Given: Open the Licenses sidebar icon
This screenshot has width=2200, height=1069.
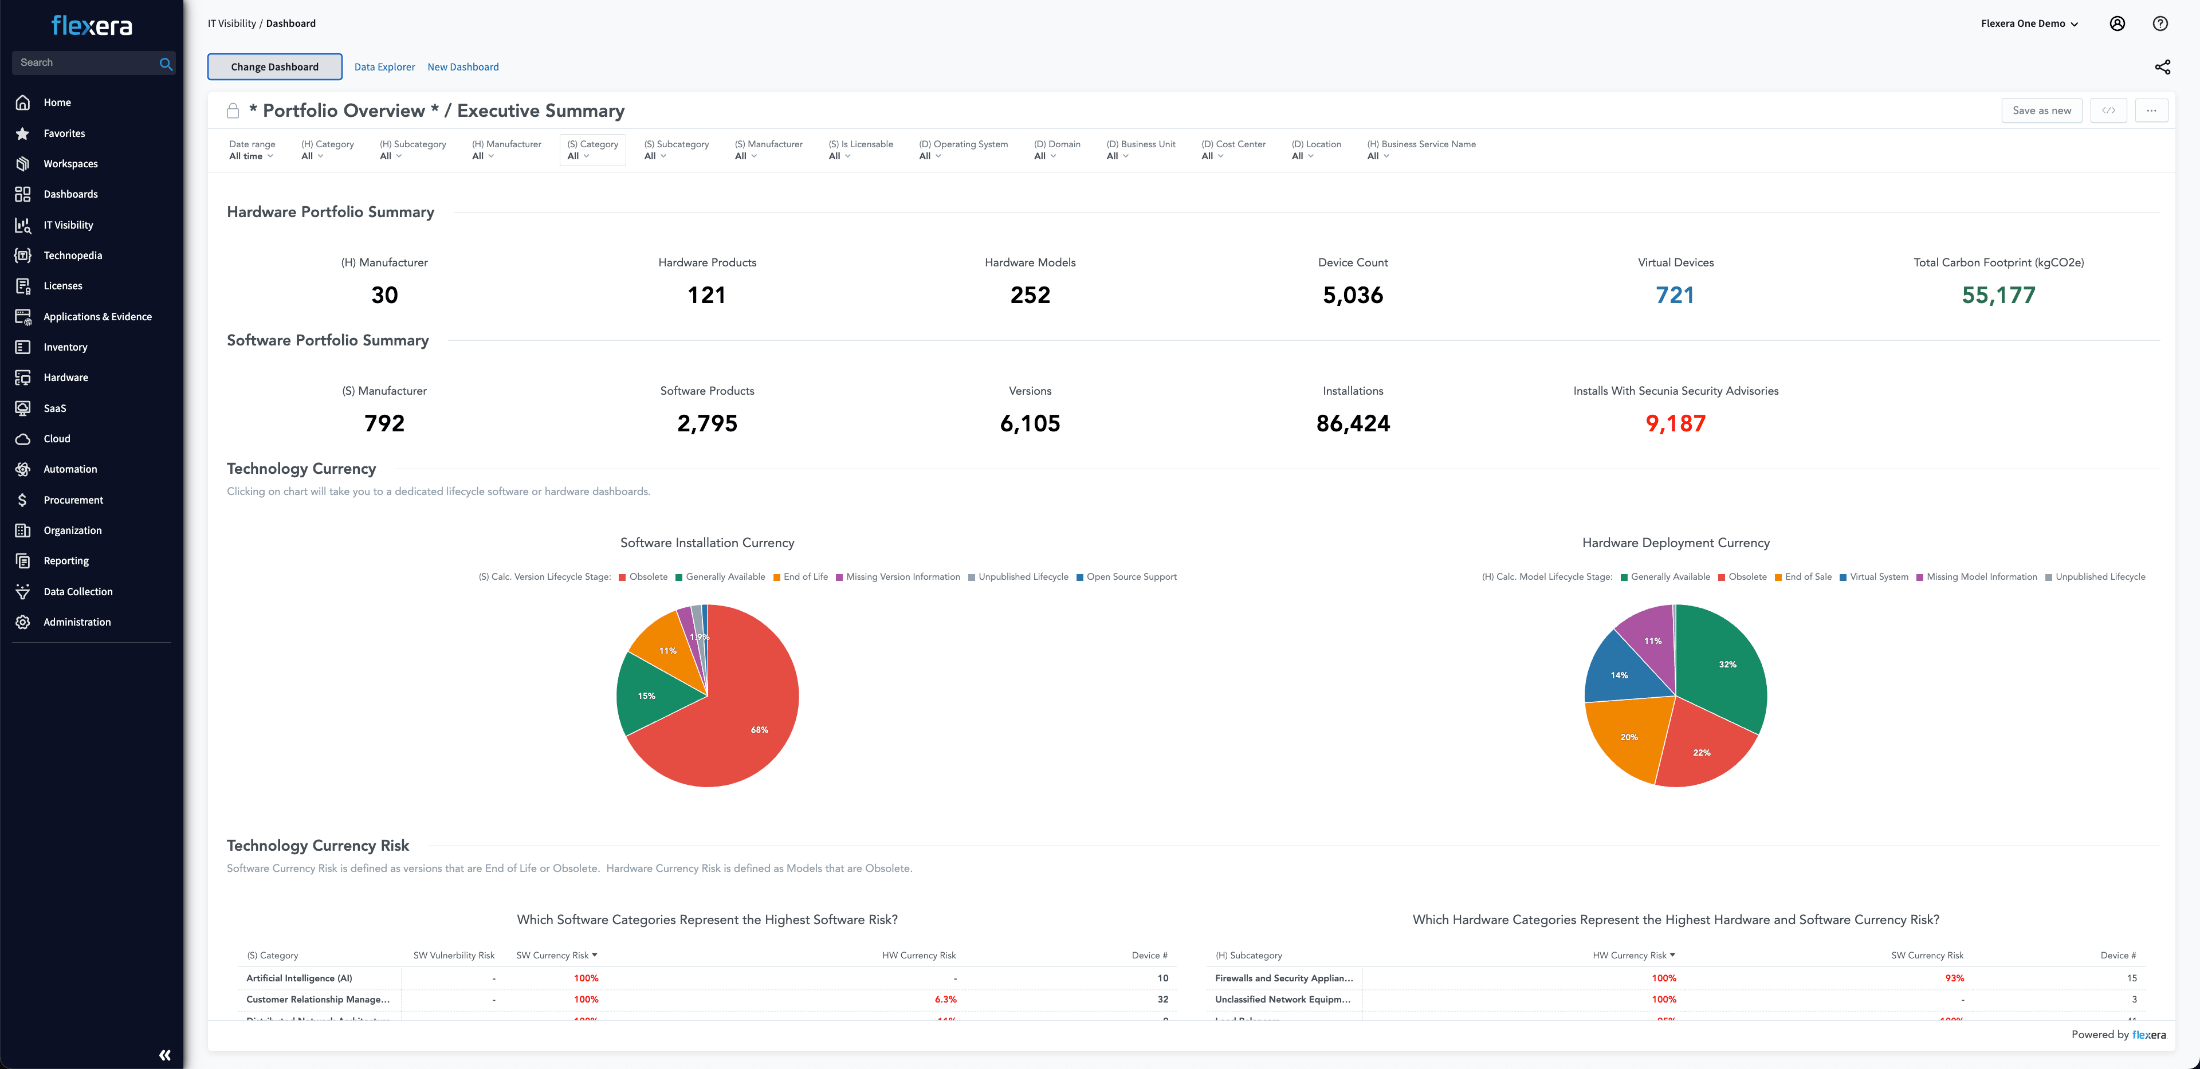Looking at the screenshot, I should (22, 286).
